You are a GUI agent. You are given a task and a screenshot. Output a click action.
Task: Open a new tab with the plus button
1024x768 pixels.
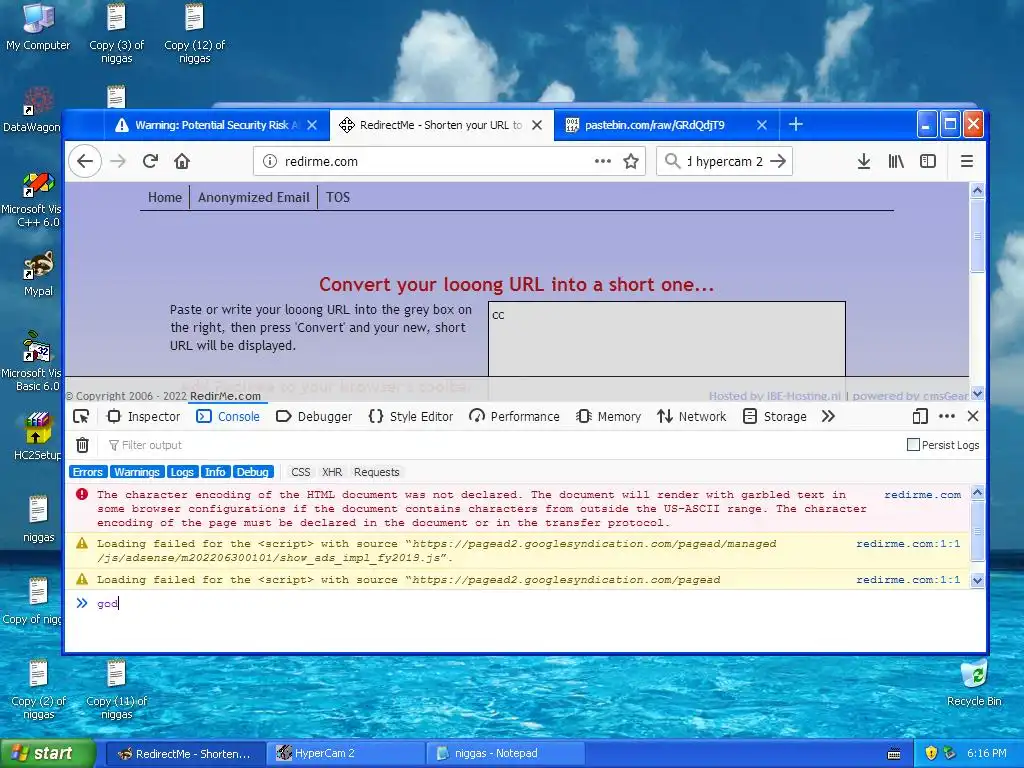795,124
